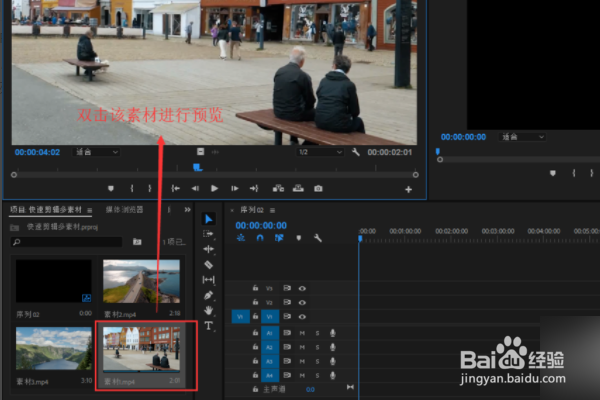Click the Insert button in Source monitor

[278, 188]
